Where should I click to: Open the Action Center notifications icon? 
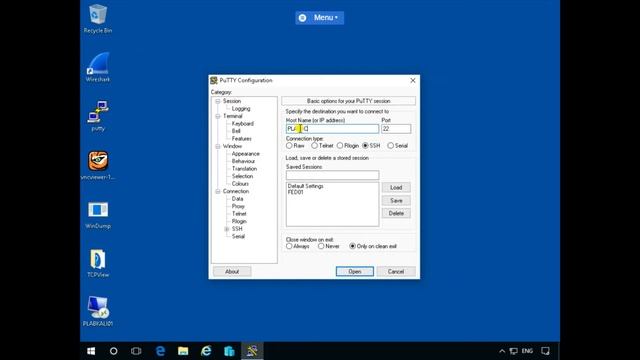(545, 351)
